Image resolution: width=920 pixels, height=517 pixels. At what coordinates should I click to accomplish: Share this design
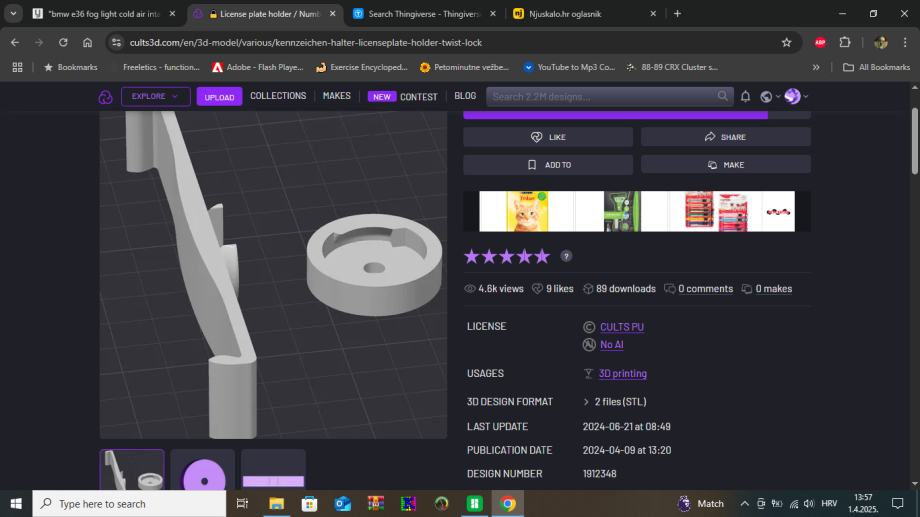click(725, 137)
